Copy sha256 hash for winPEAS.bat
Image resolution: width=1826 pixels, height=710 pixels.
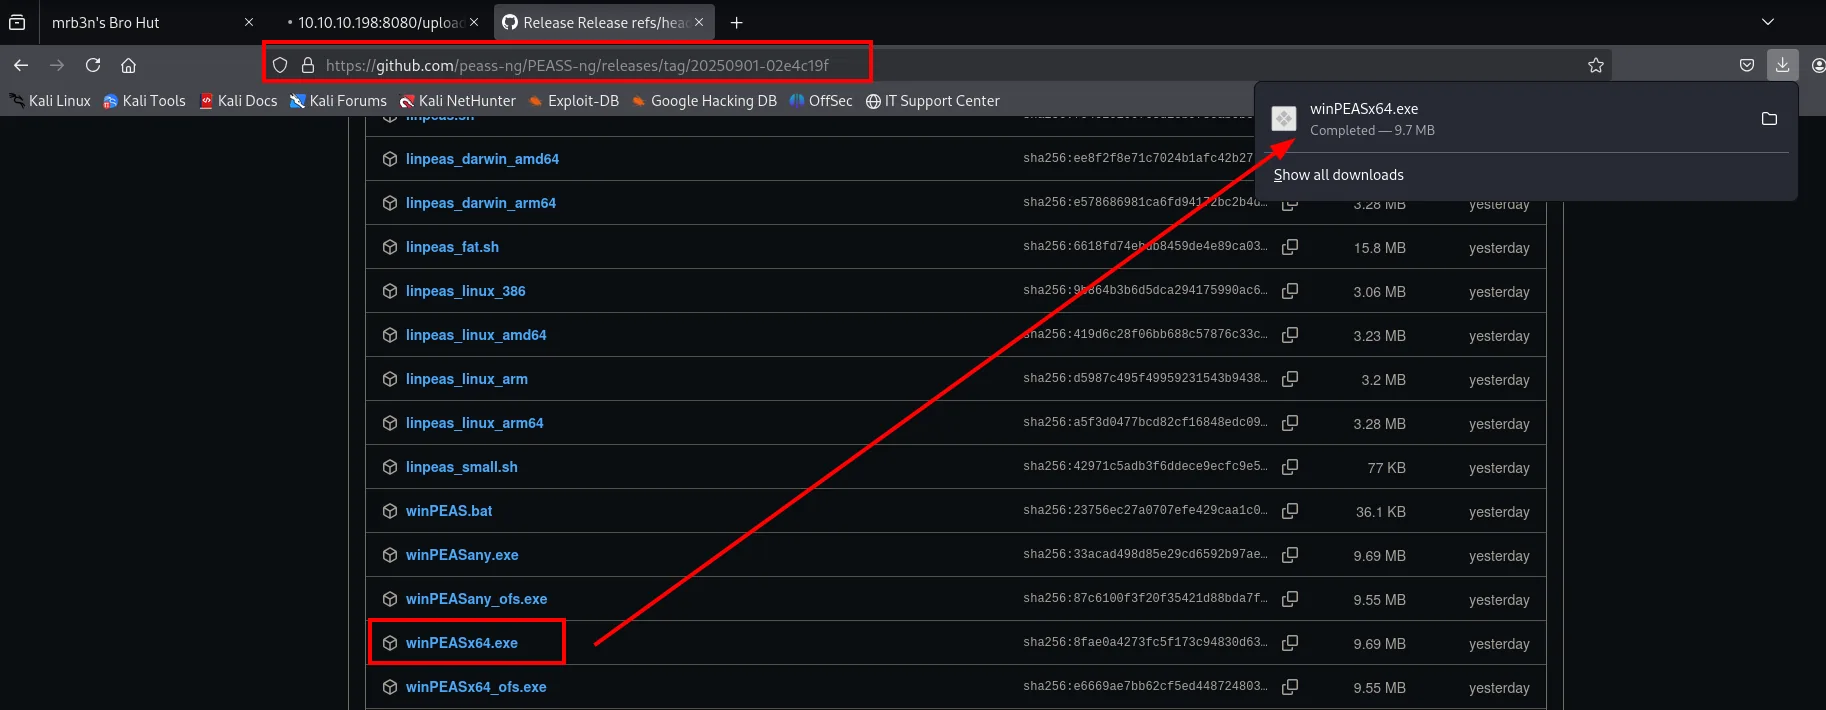(x=1290, y=511)
